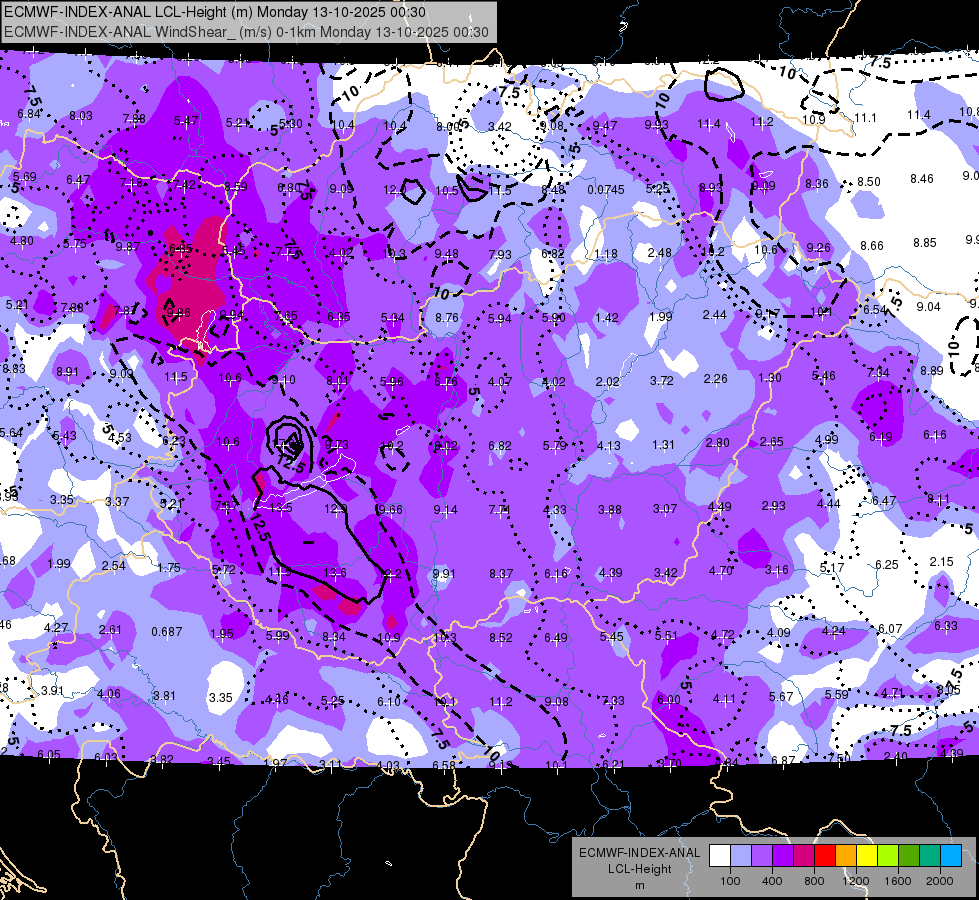The image size is (979, 900).
Task: Click the wind shear value 0.687
Action: point(167,632)
